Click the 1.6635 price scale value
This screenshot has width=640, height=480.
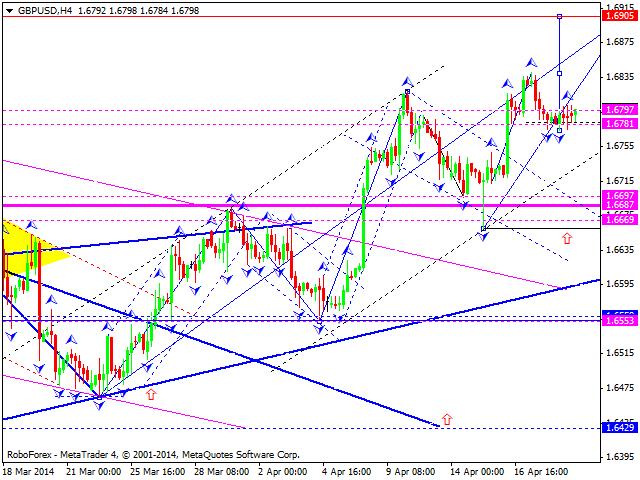pos(620,249)
